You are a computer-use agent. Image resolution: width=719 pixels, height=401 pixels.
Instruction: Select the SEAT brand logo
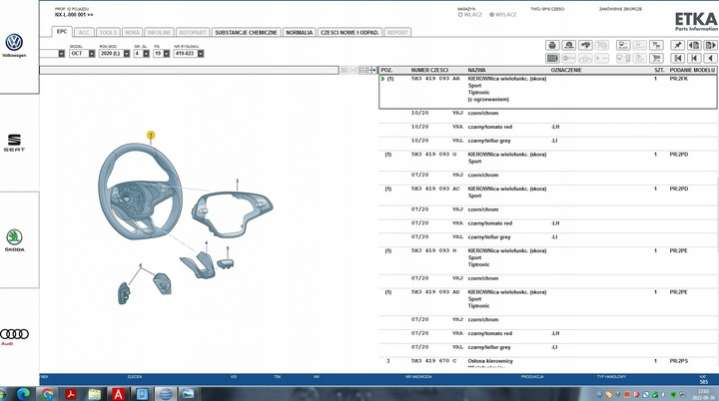tap(14, 141)
